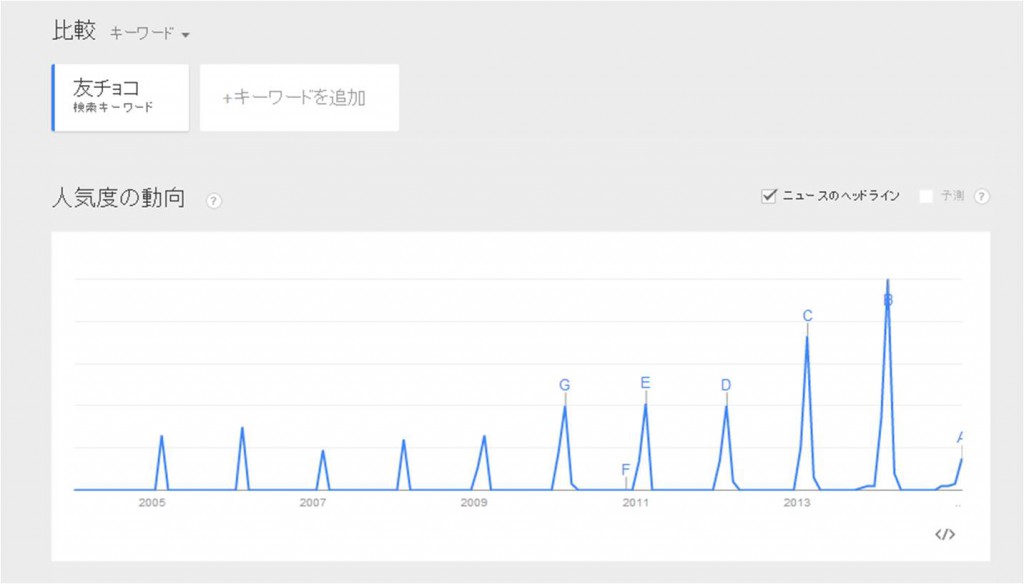
Task: Show news headline marker E
Action: click(x=645, y=382)
